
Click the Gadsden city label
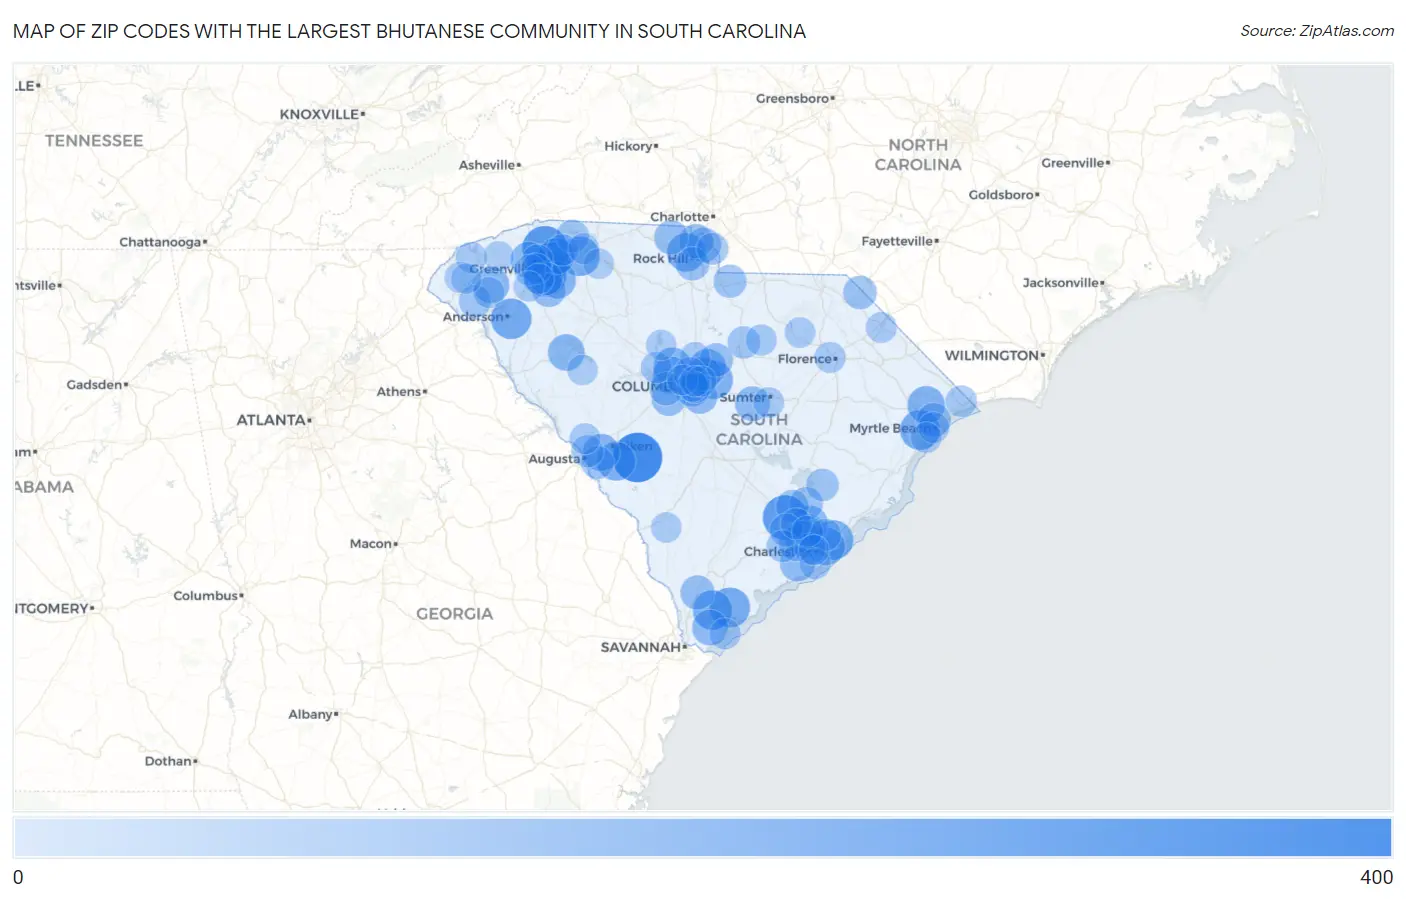97,385
